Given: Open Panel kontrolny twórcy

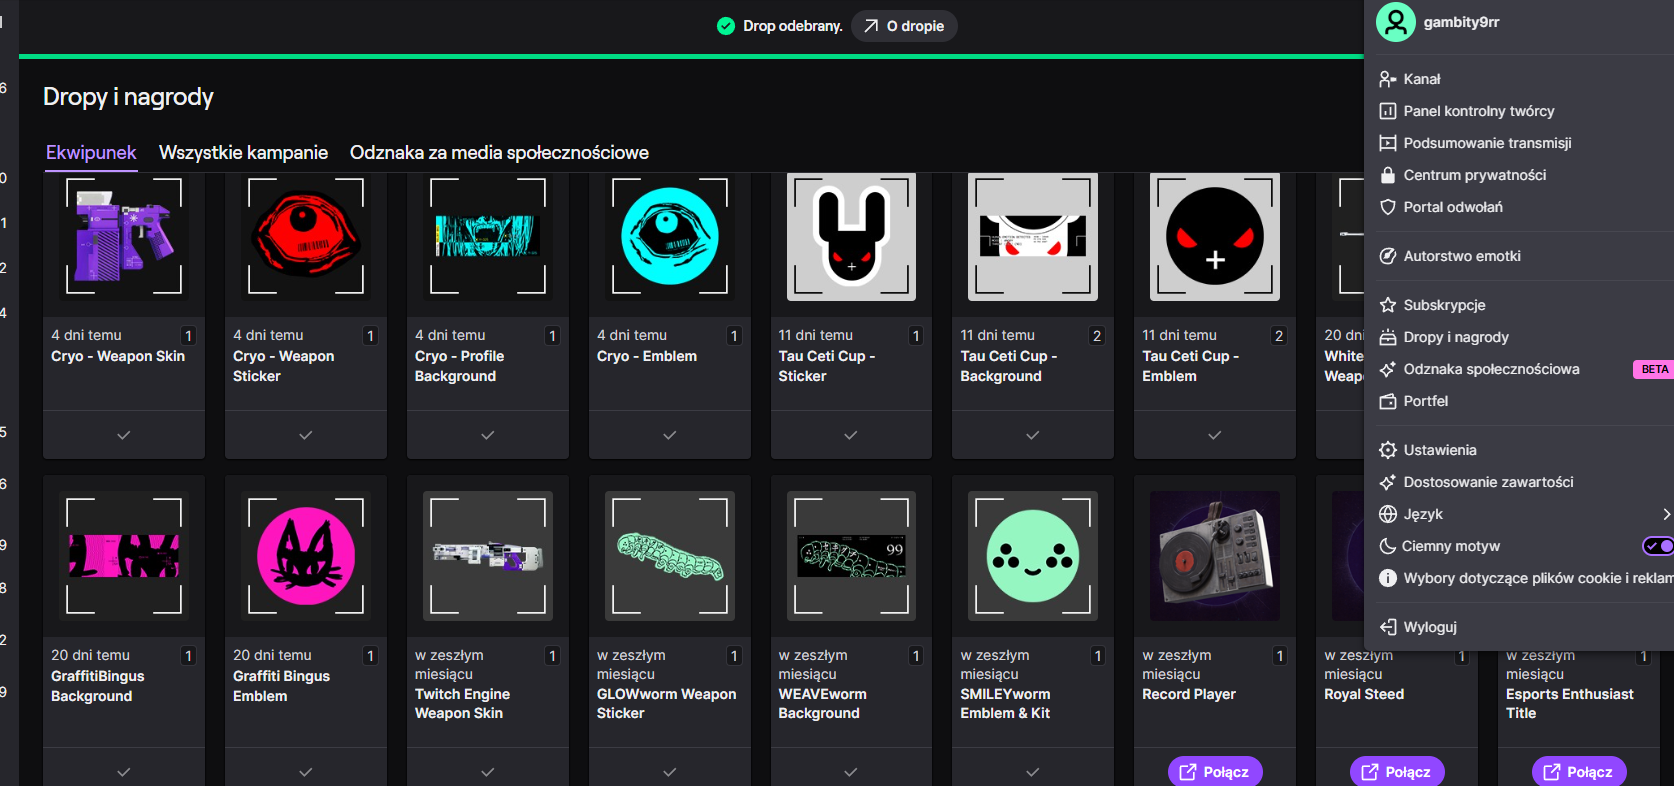Looking at the screenshot, I should click(1478, 111).
